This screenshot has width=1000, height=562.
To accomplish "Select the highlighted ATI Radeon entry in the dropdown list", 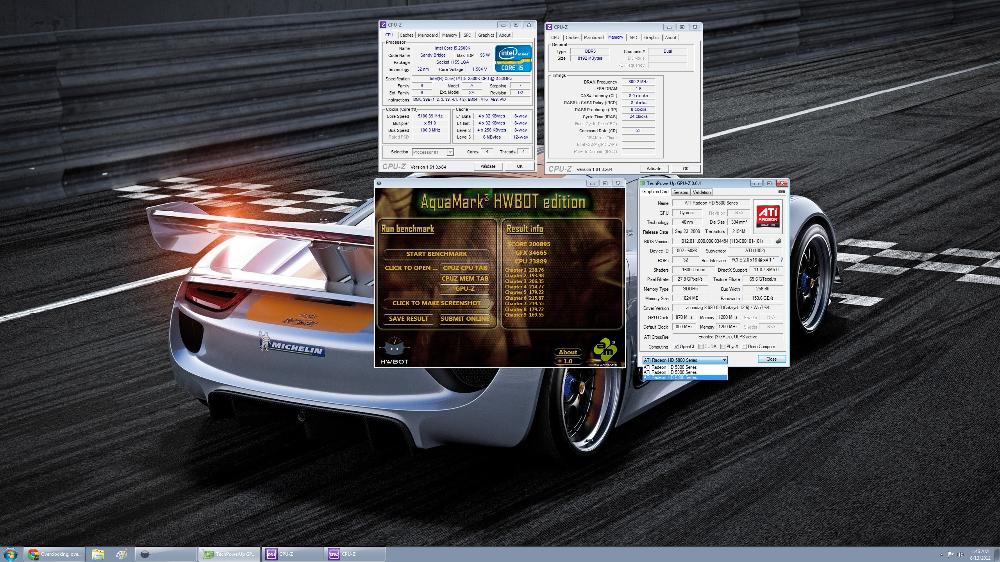I will coord(685,377).
